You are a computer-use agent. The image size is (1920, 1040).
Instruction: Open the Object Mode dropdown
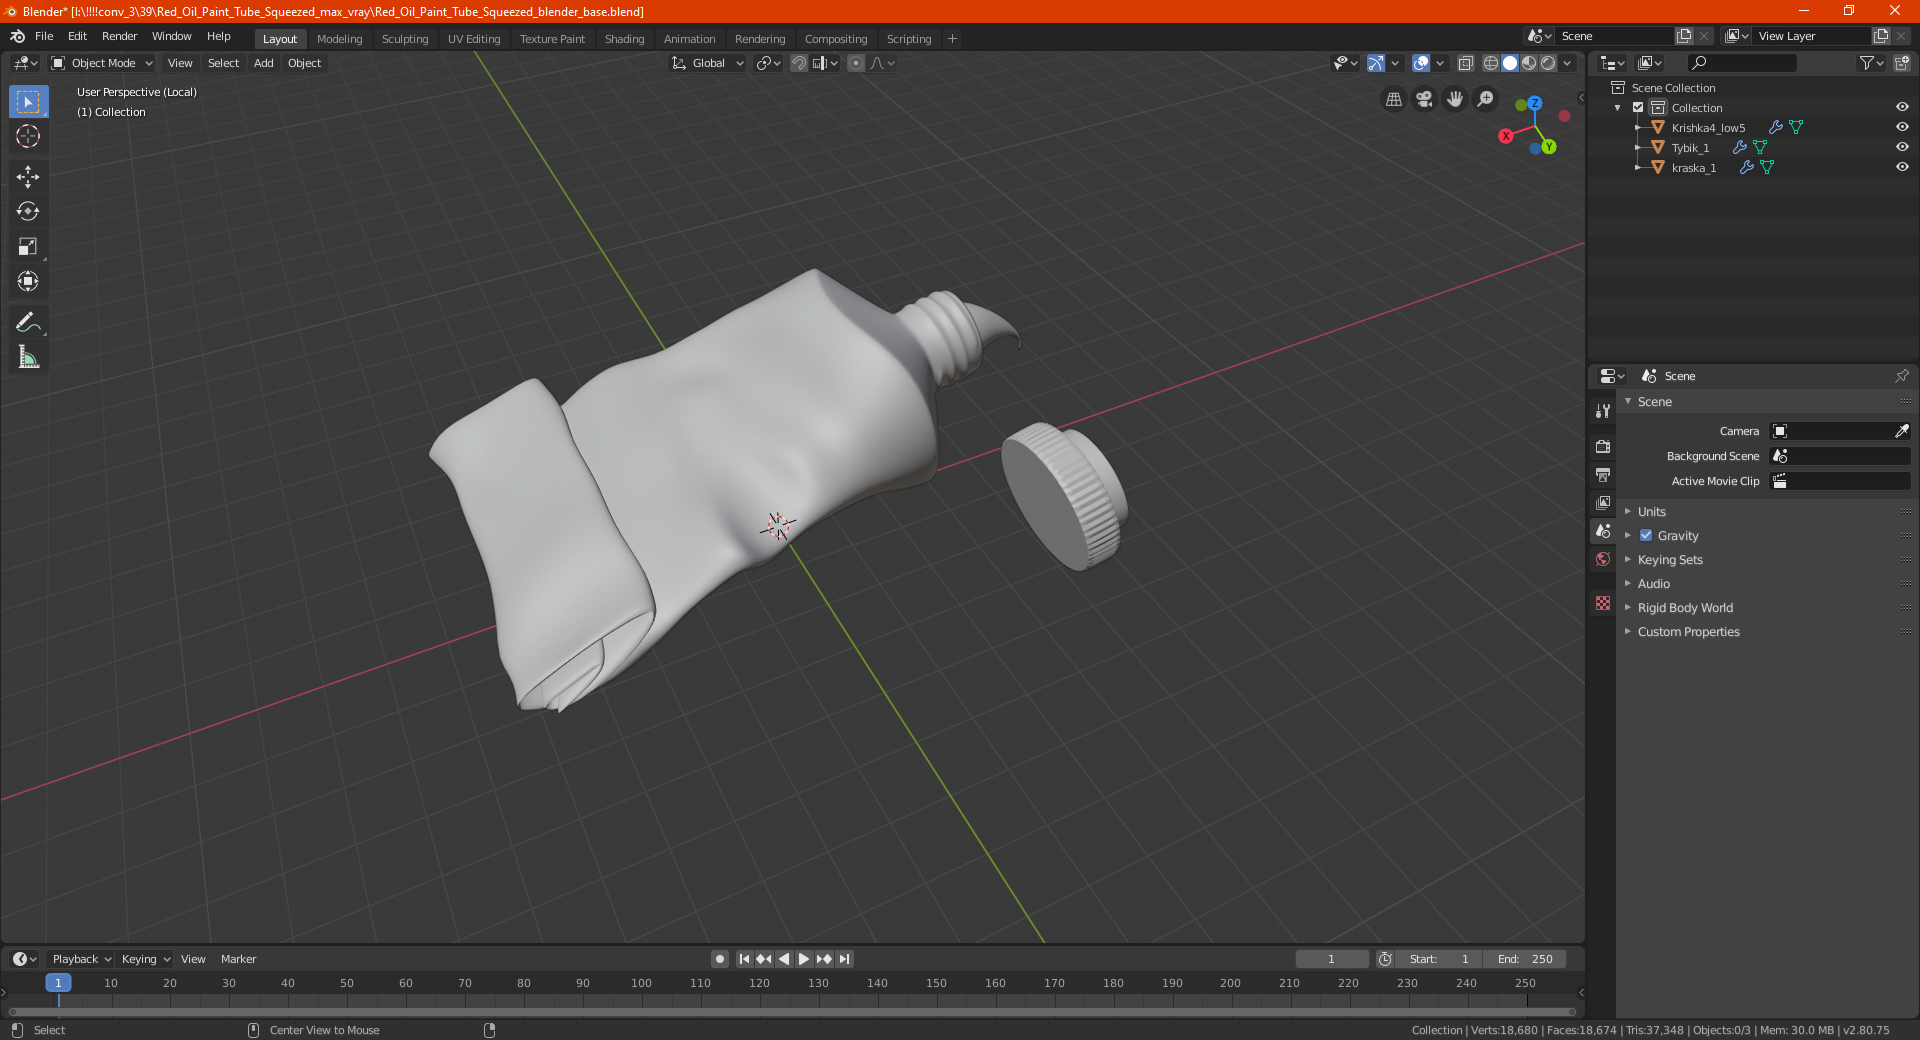102,63
